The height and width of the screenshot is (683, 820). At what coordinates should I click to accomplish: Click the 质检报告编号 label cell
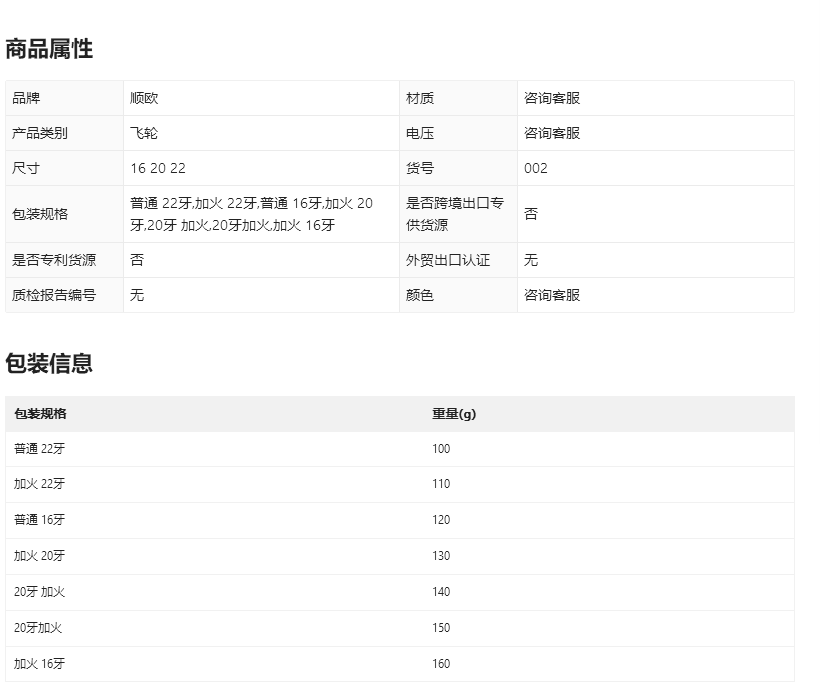54,295
